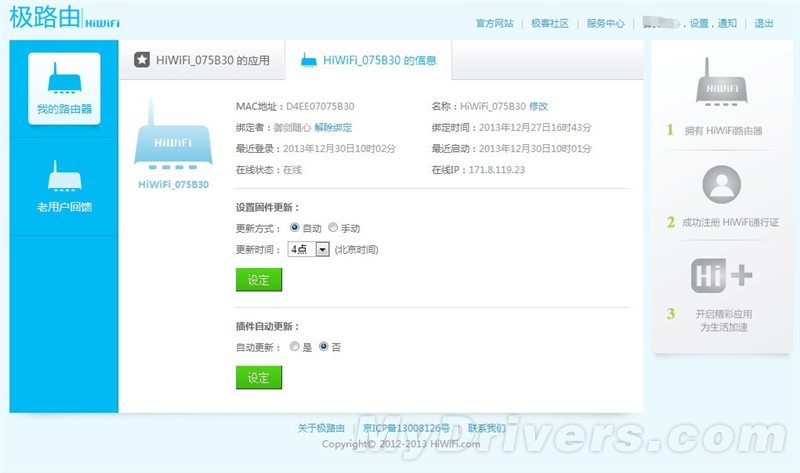Select 否 for plugin auto update
This screenshot has height=473, width=800.
click(323, 346)
